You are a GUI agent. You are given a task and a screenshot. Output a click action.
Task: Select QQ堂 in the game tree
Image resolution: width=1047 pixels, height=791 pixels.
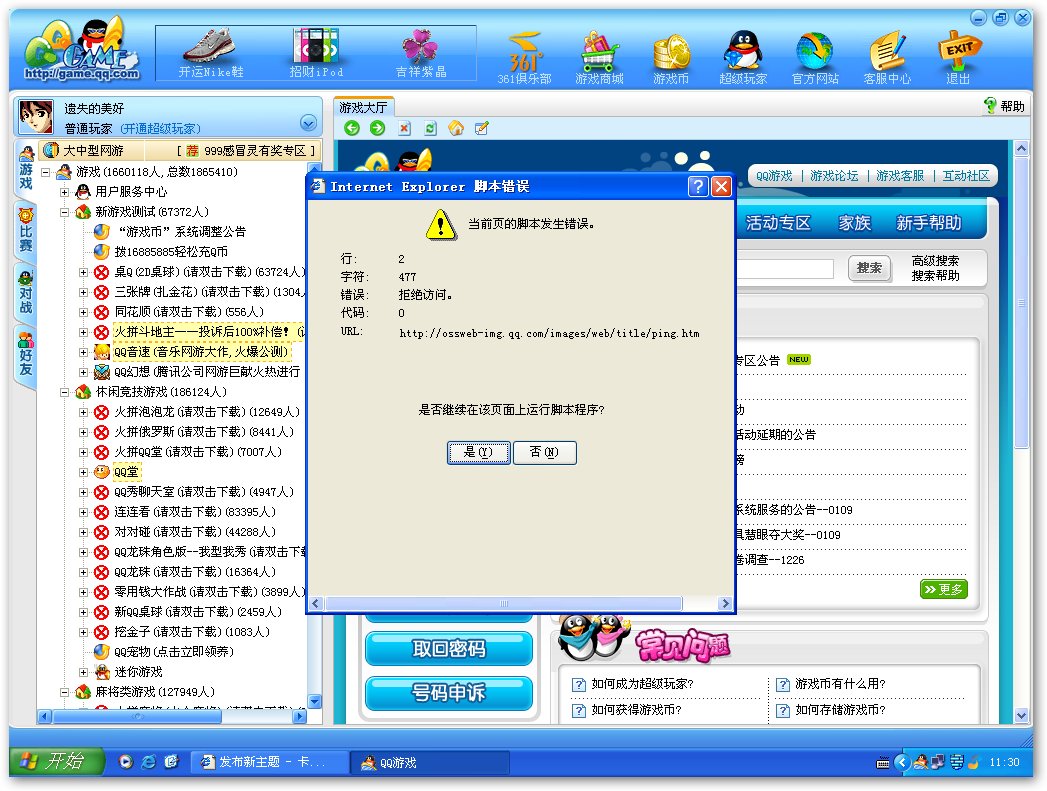point(126,472)
